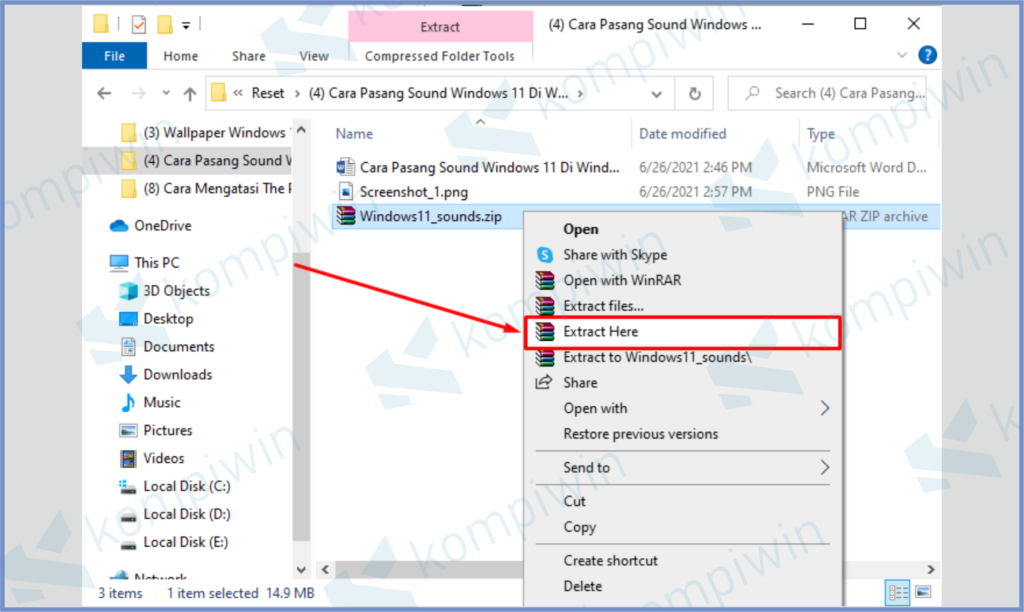Viewport: 1024px width, 612px height.
Task: Refresh the folder view
Action: point(695,92)
